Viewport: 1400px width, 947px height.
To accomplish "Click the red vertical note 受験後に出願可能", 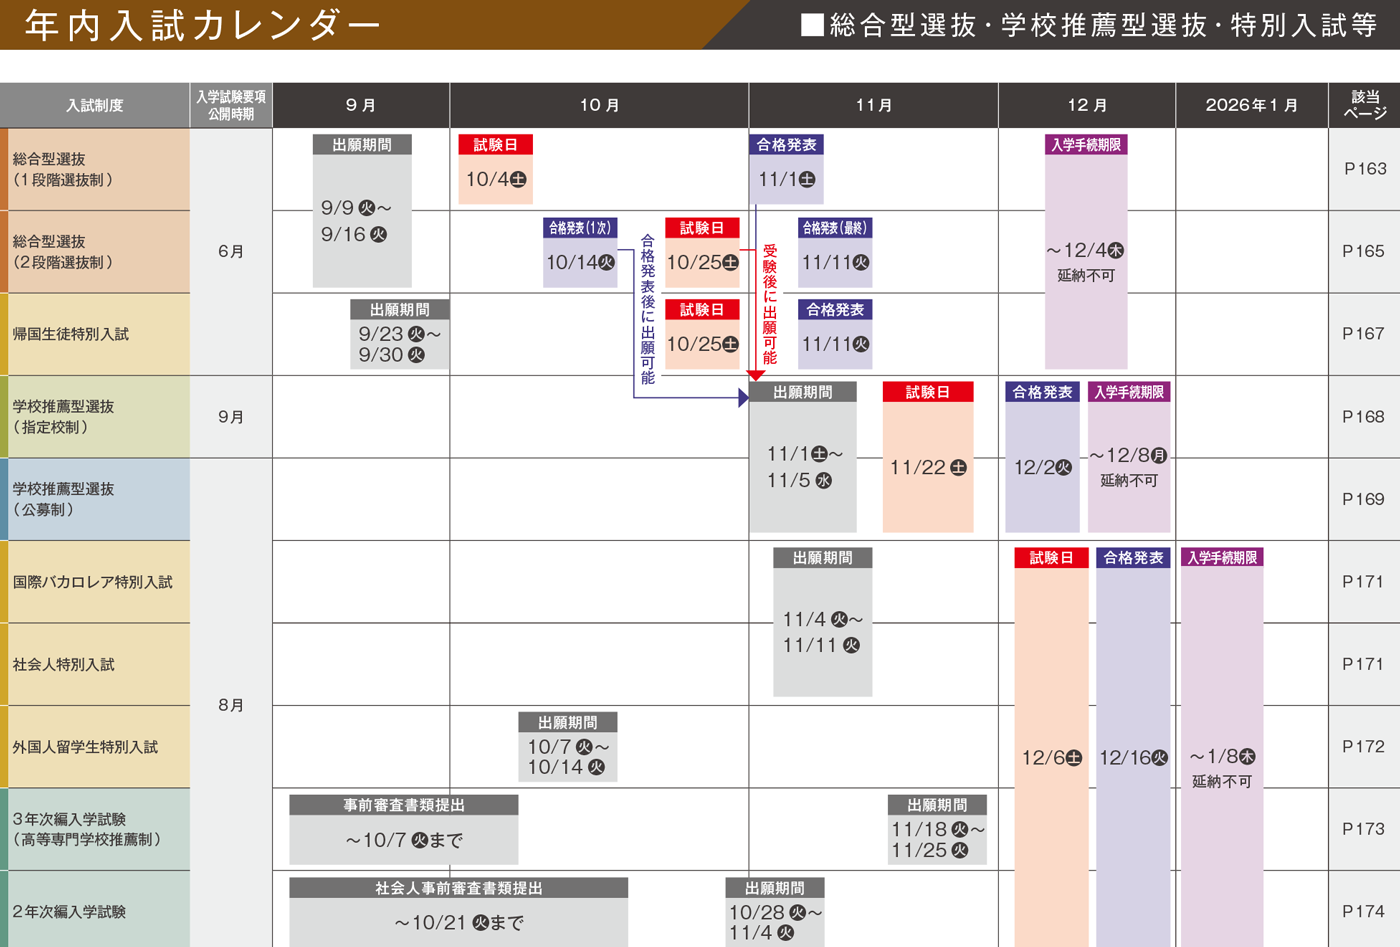I will tap(769, 304).
